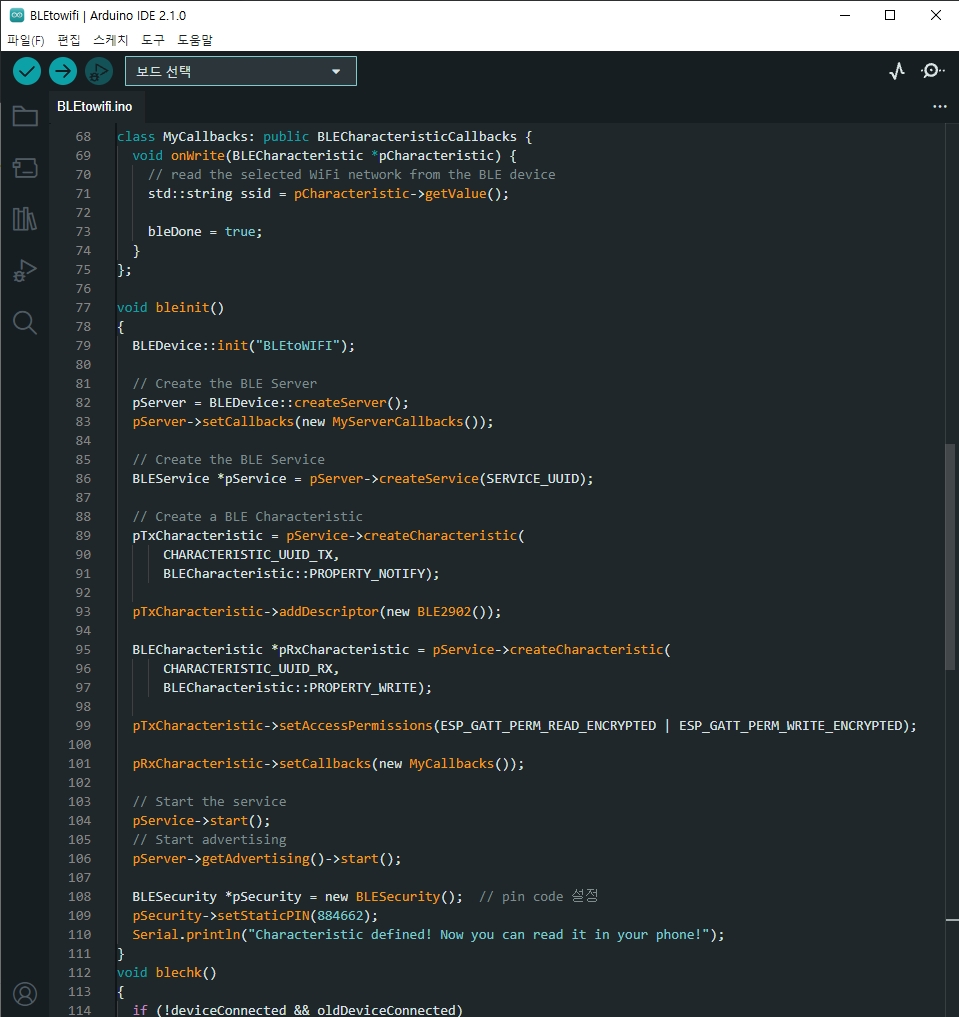Open the 파일(F) menu

(x=26, y=40)
